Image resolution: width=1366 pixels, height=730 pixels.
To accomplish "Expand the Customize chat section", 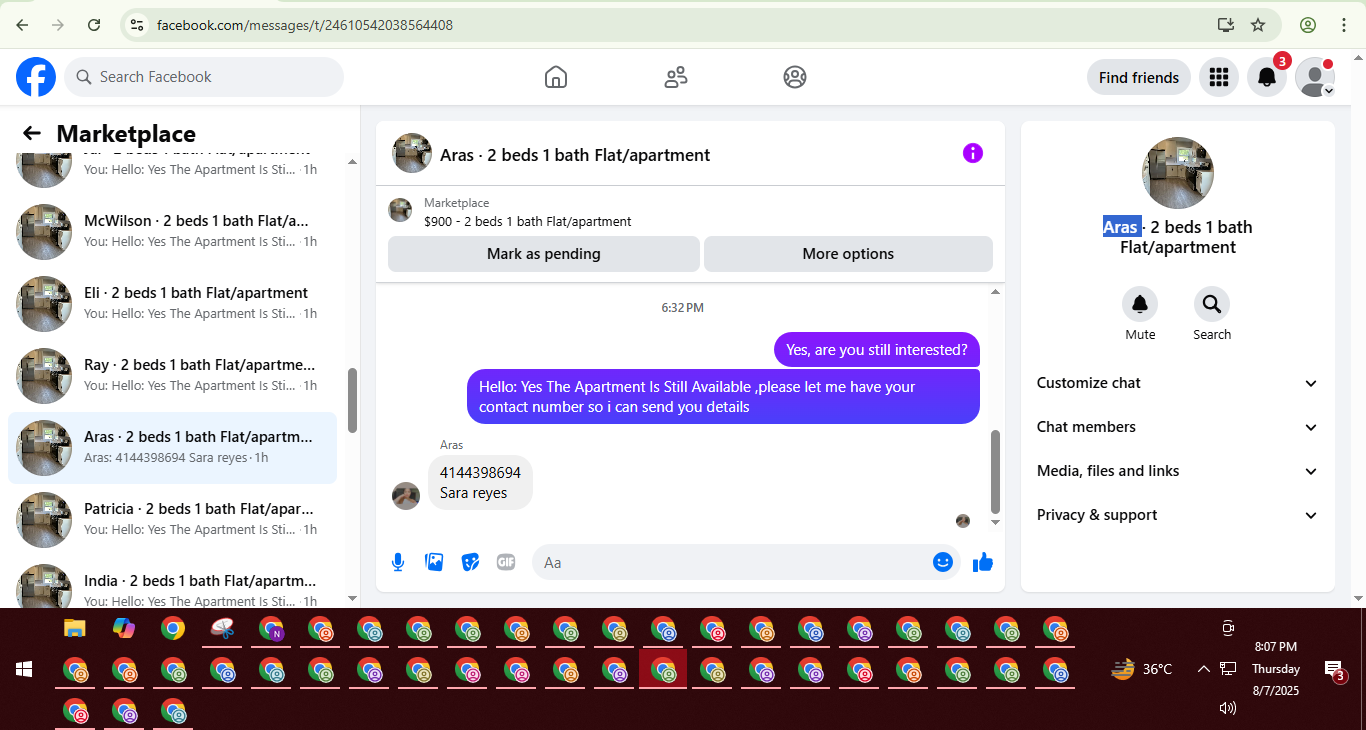I will click(1178, 383).
